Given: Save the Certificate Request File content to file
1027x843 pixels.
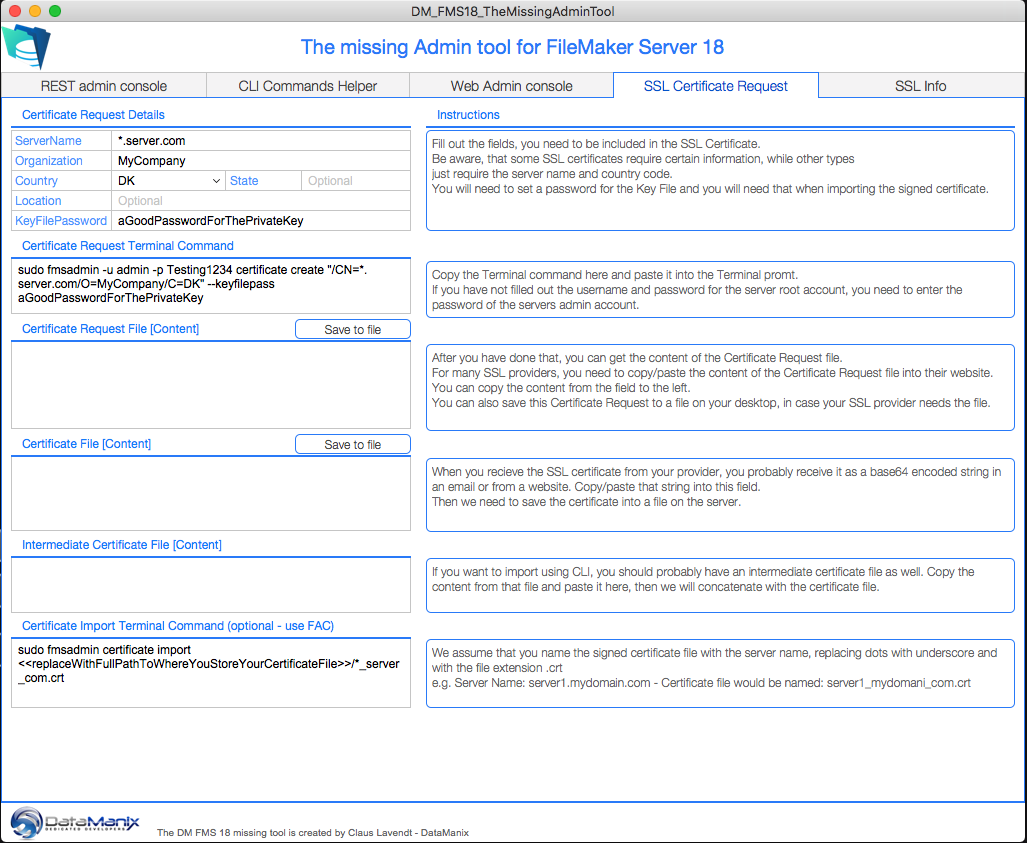Looking at the screenshot, I should click(x=353, y=329).
